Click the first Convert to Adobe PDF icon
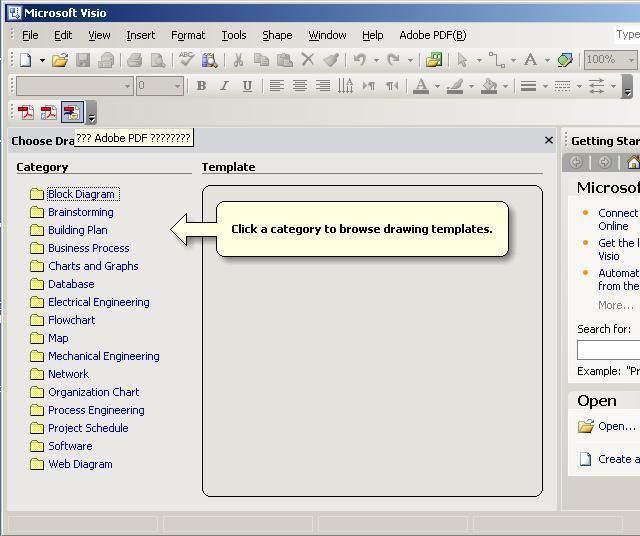640x536 pixels. [x=26, y=112]
